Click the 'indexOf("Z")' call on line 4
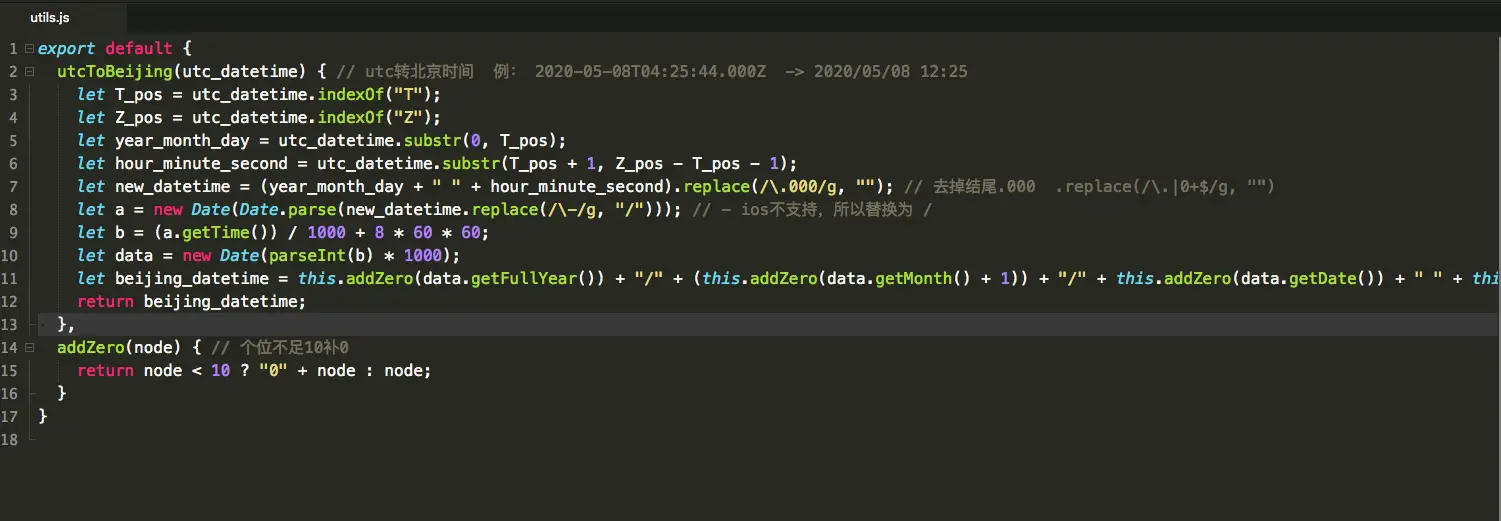Image resolution: width=1501 pixels, height=521 pixels. pyautogui.click(x=375, y=117)
